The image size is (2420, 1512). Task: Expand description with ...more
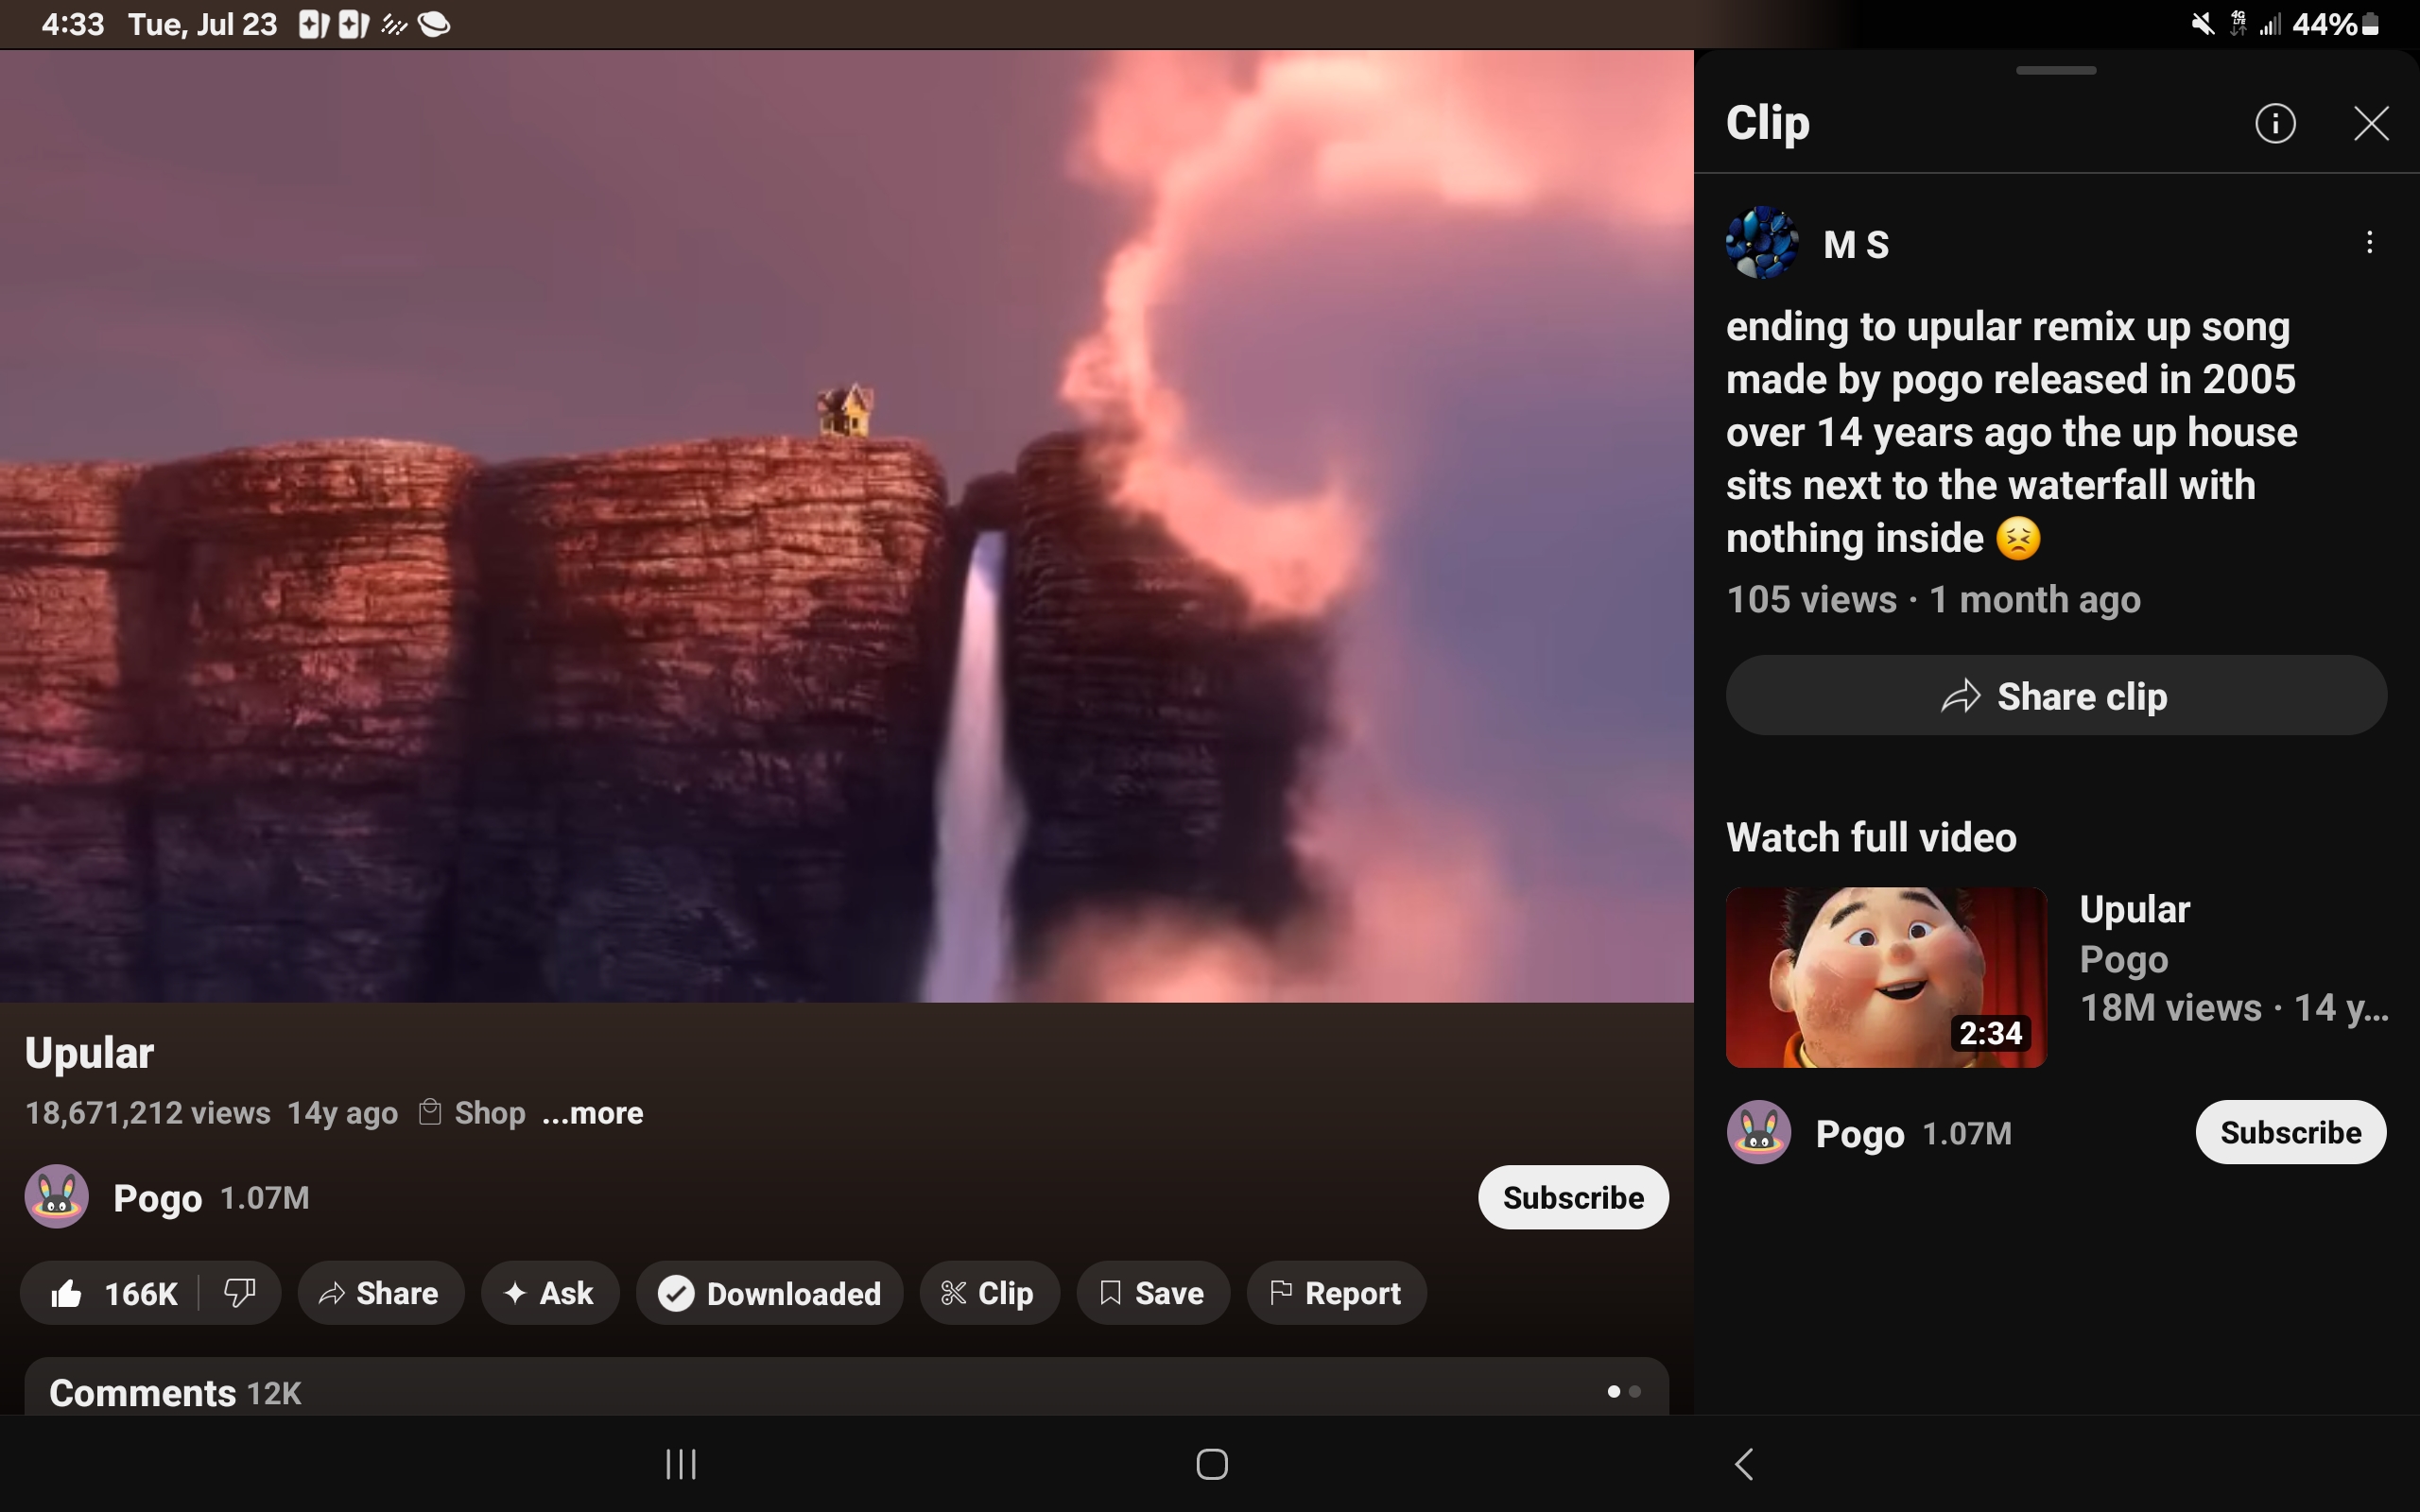coord(593,1113)
